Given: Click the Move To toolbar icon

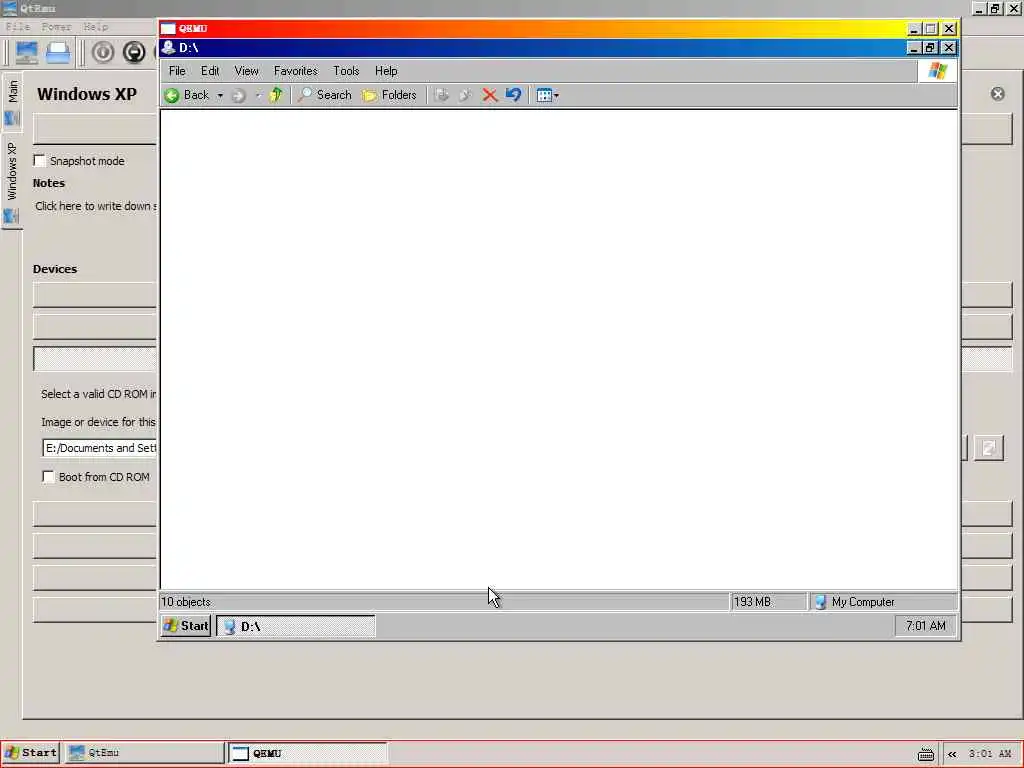Looking at the screenshot, I should (x=441, y=95).
